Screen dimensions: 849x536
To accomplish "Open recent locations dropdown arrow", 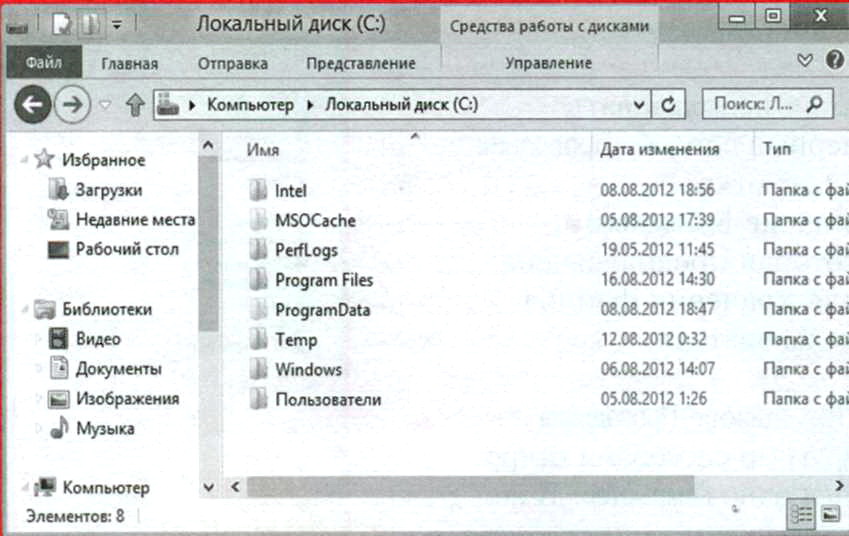I will click(x=106, y=104).
